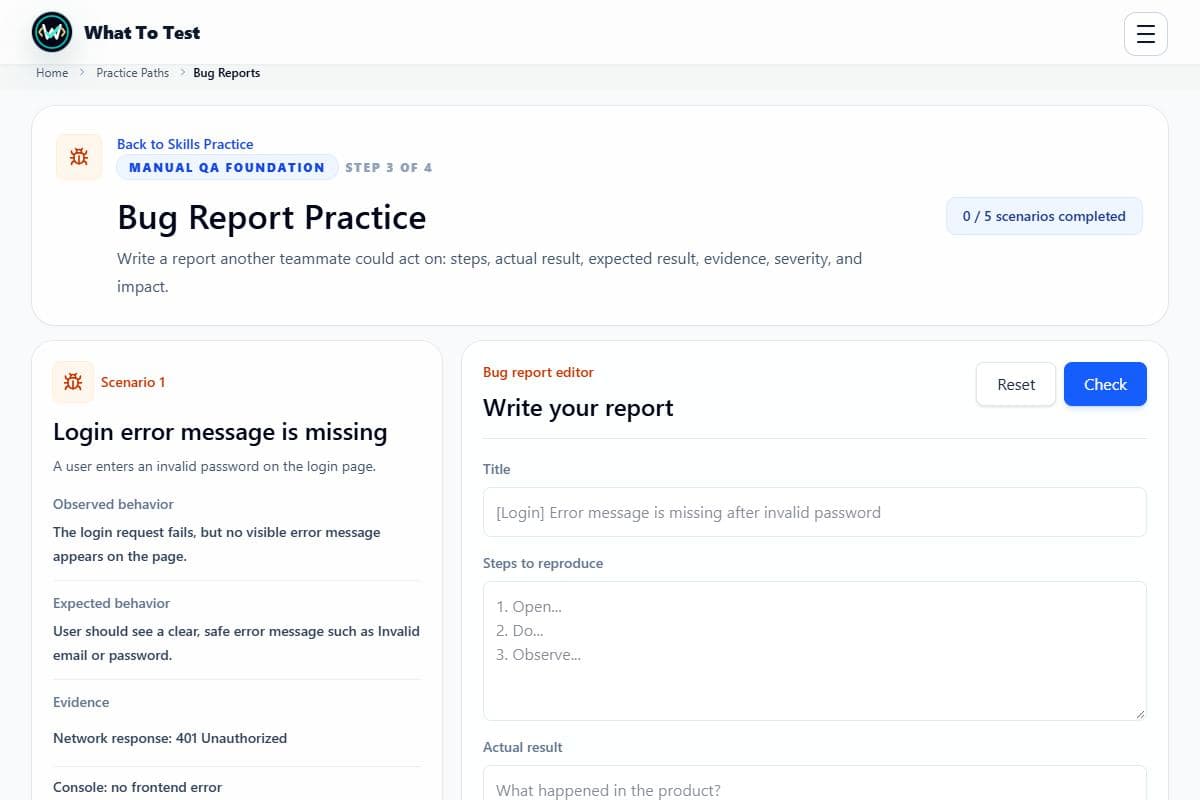Reset the bug report editor
The height and width of the screenshot is (800, 1200).
[x=1016, y=384]
